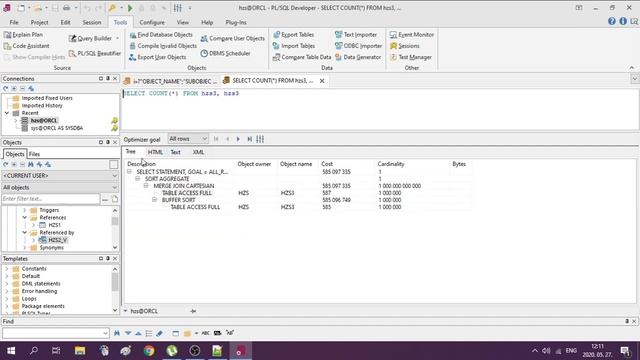Click the refresh icon in Connections toolbar
The height and width of the screenshot is (360, 640).
pyautogui.click(x=6, y=88)
